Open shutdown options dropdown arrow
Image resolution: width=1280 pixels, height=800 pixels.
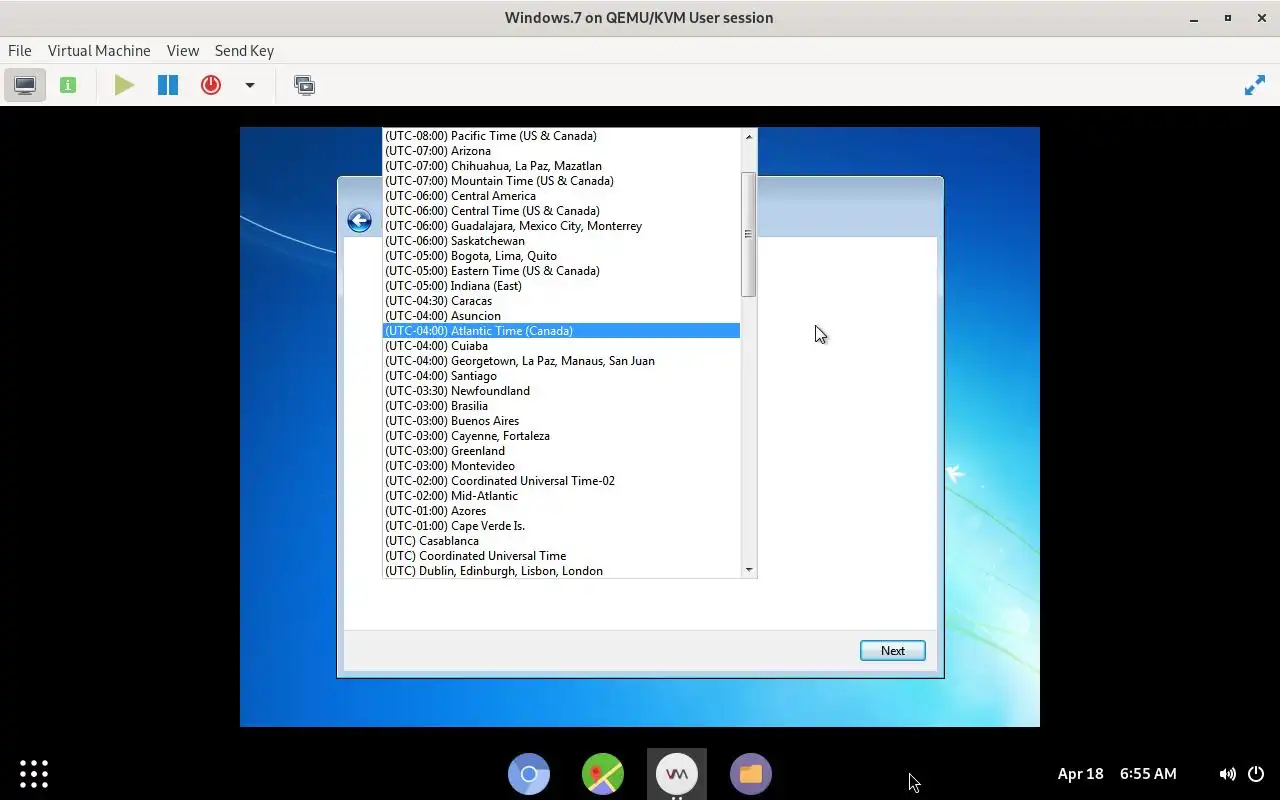click(x=250, y=85)
